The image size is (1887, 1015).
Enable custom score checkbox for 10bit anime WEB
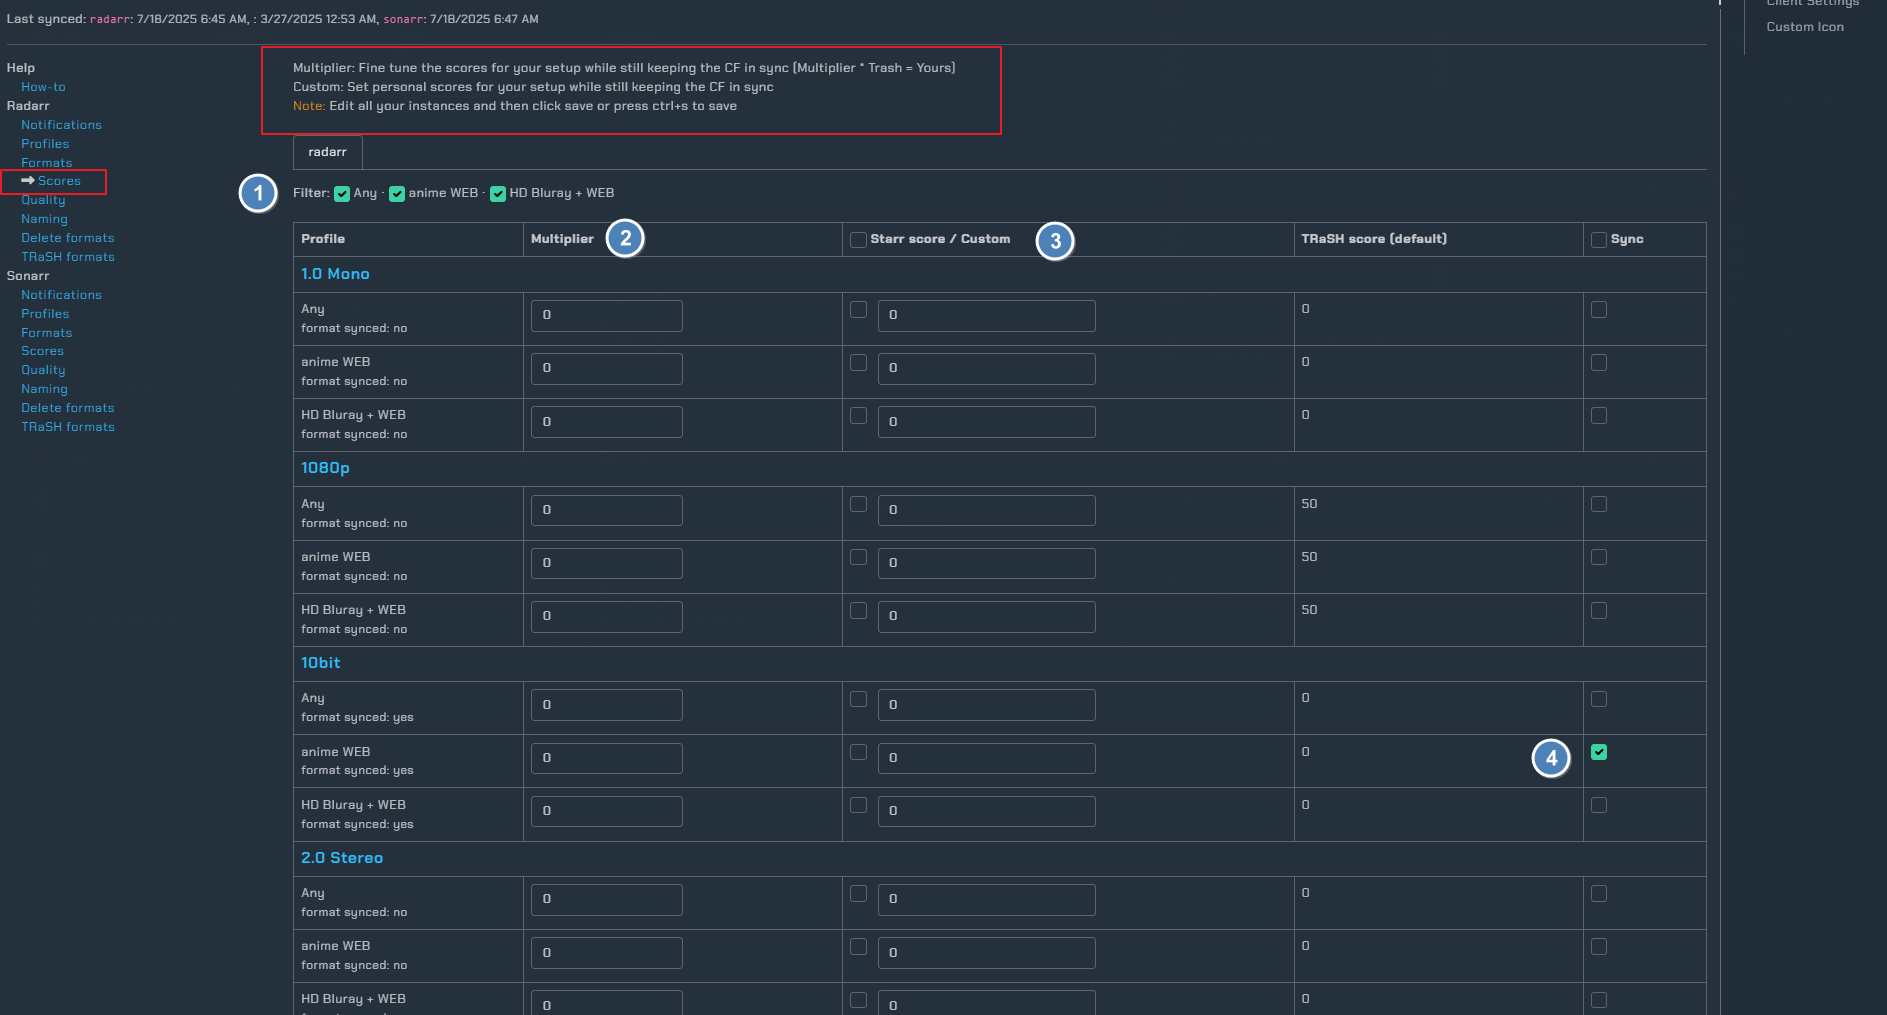click(858, 752)
